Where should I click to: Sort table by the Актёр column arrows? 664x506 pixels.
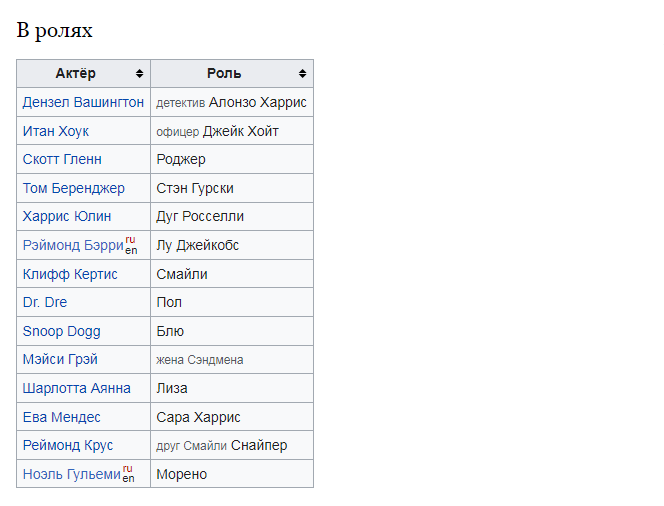click(x=139, y=74)
